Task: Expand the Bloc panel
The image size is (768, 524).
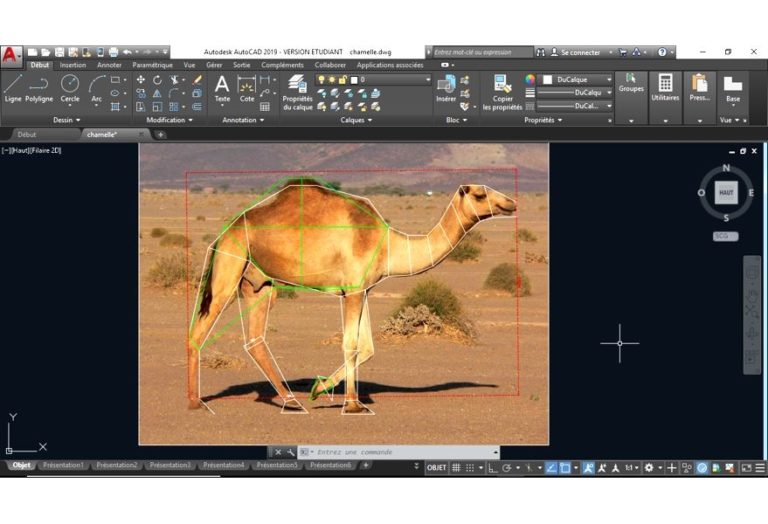Action: coord(456,120)
